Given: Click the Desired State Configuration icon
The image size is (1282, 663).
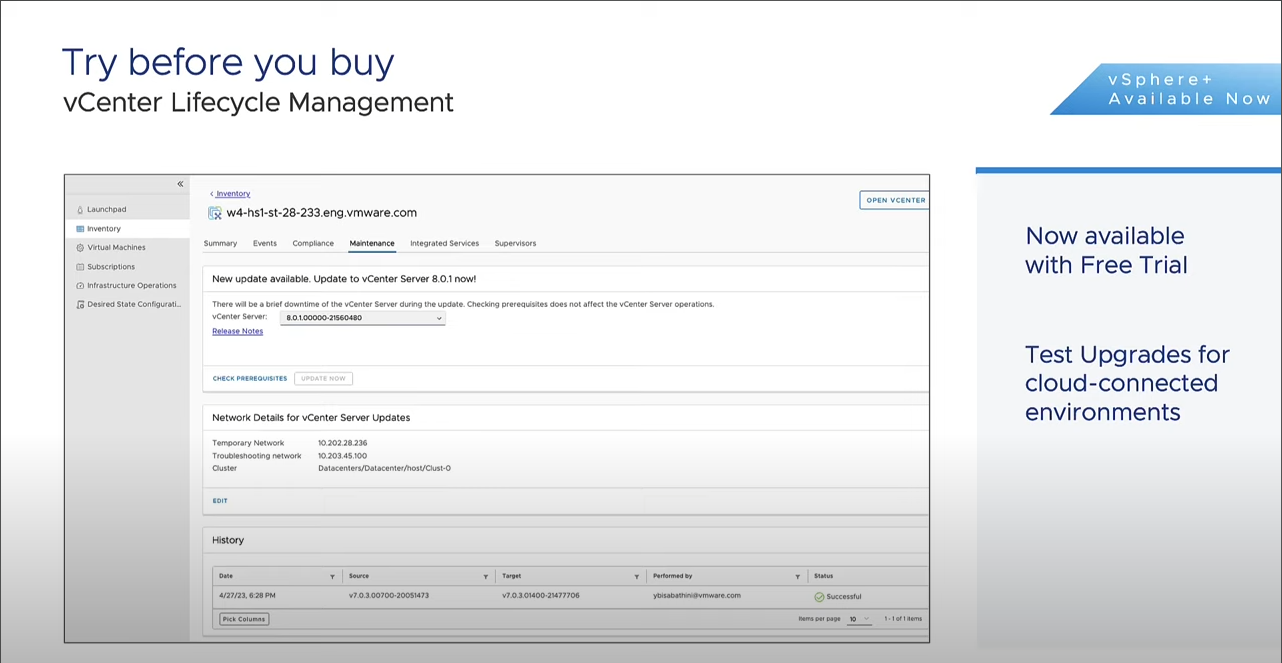Looking at the screenshot, I should coord(80,305).
